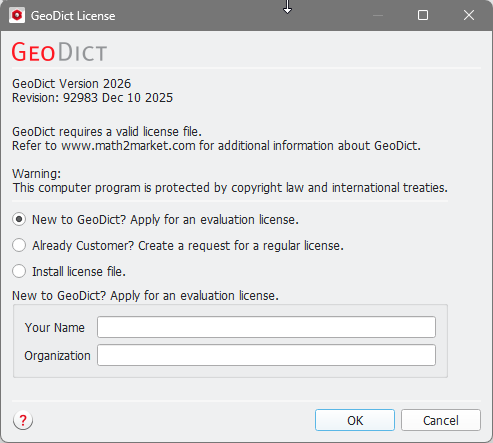Click the 'Your Name' label

point(55,328)
